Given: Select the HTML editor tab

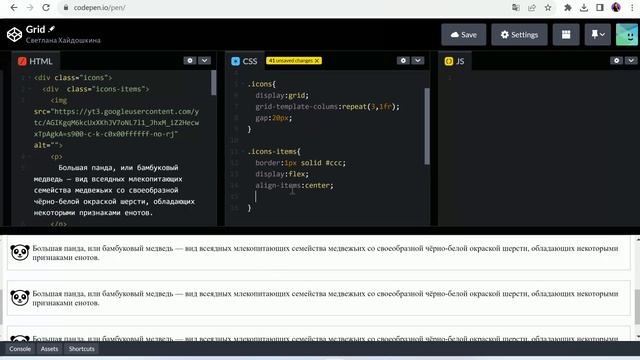Looking at the screenshot, I should (35, 61).
